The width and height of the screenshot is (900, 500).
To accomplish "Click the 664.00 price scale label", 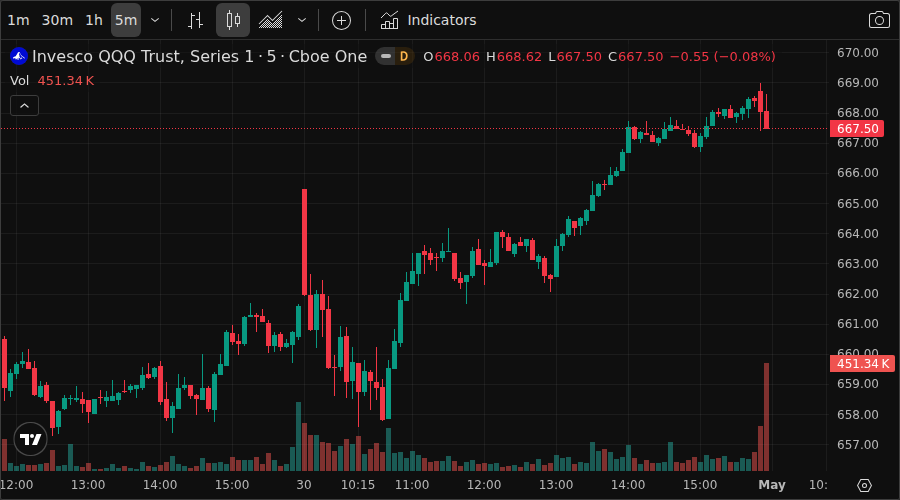I will pyautogui.click(x=858, y=234).
